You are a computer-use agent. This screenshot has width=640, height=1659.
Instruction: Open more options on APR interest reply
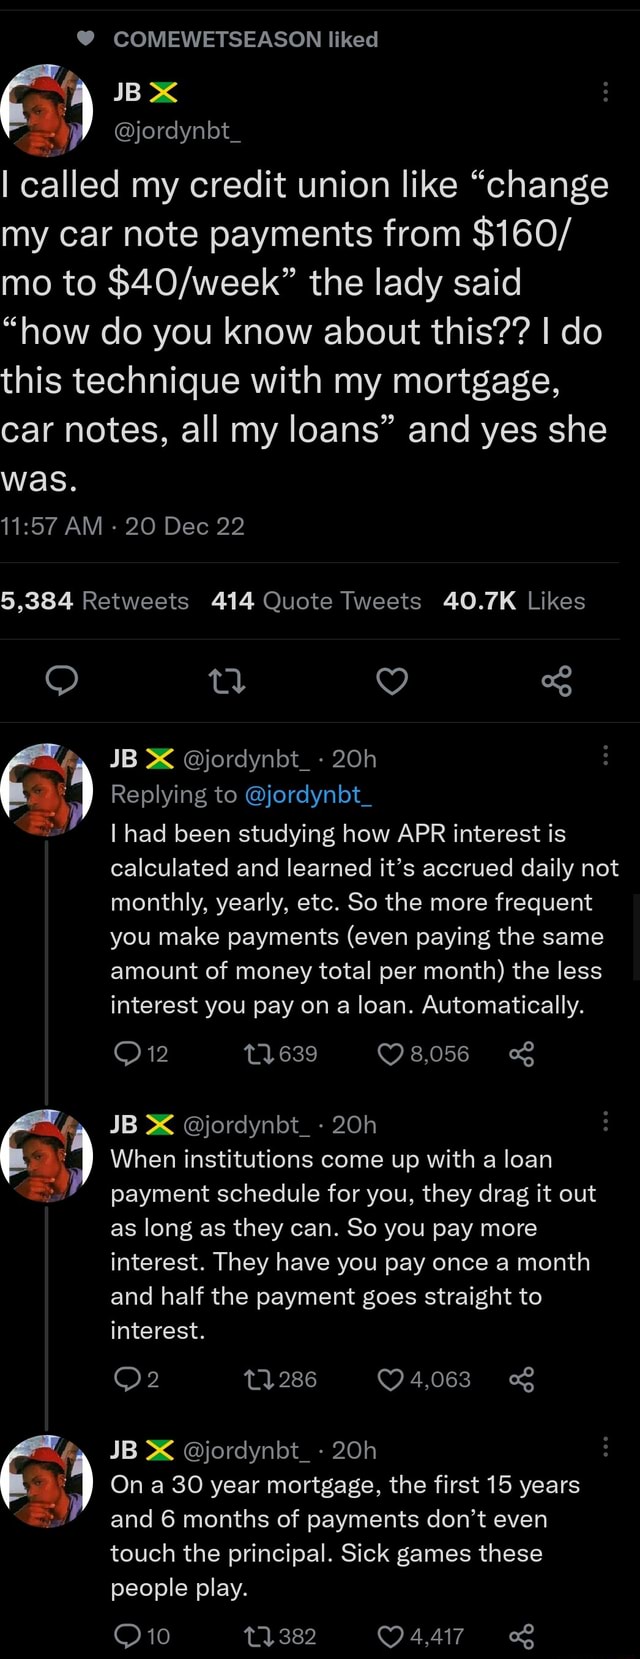605,755
